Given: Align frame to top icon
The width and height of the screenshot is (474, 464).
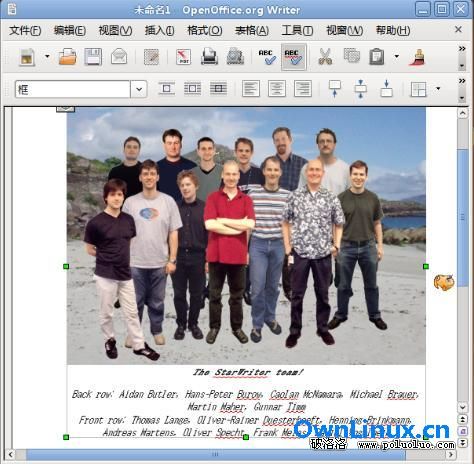Looking at the screenshot, I should [335, 89].
